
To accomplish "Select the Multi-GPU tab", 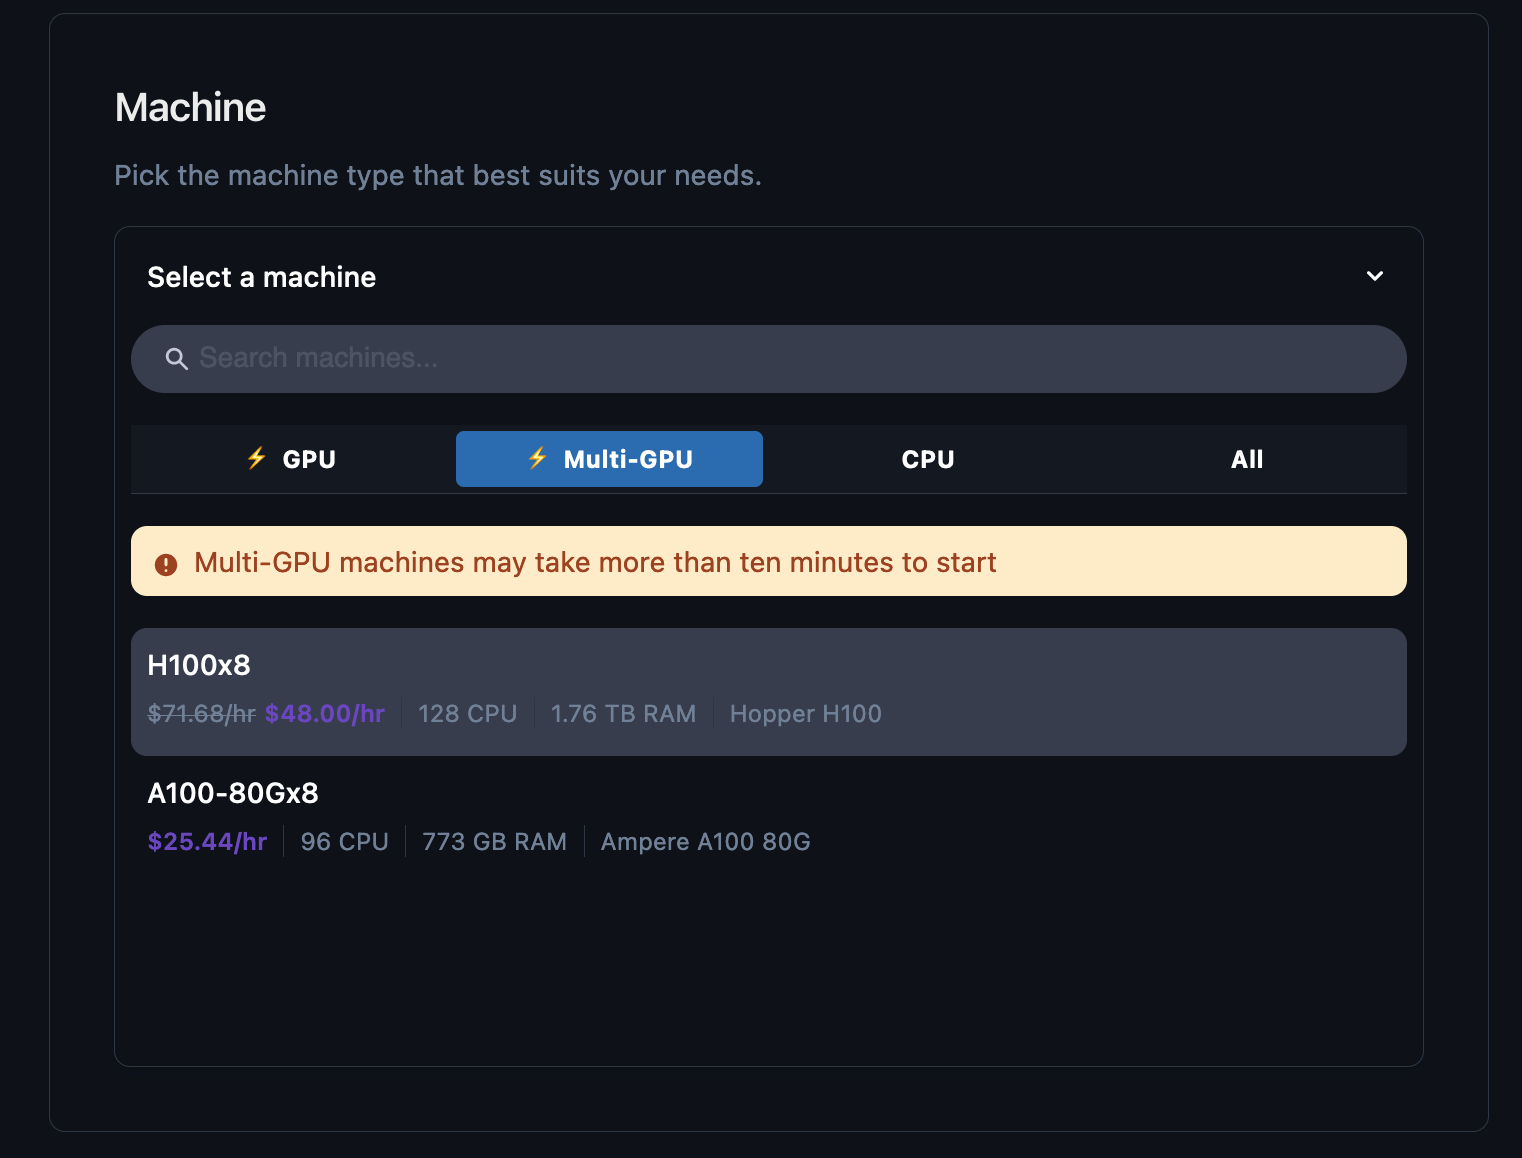I will coord(609,459).
